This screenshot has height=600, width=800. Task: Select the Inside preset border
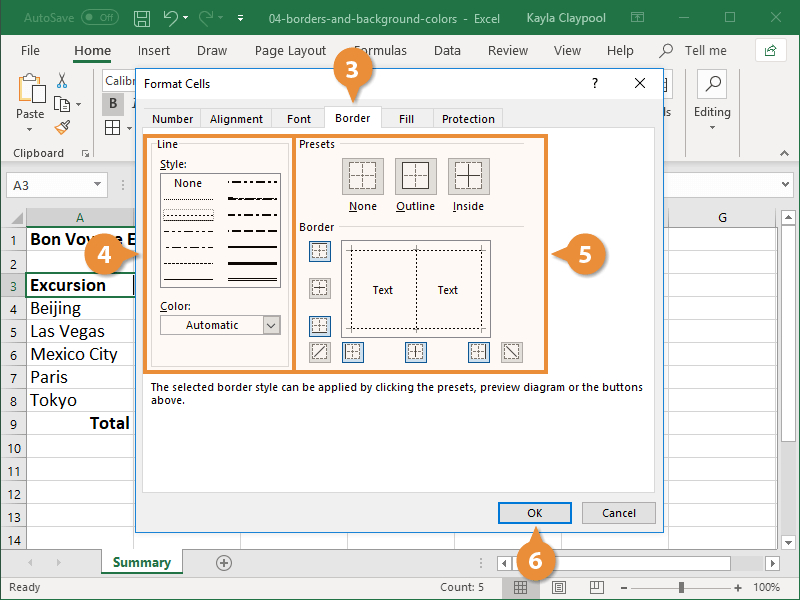467,176
